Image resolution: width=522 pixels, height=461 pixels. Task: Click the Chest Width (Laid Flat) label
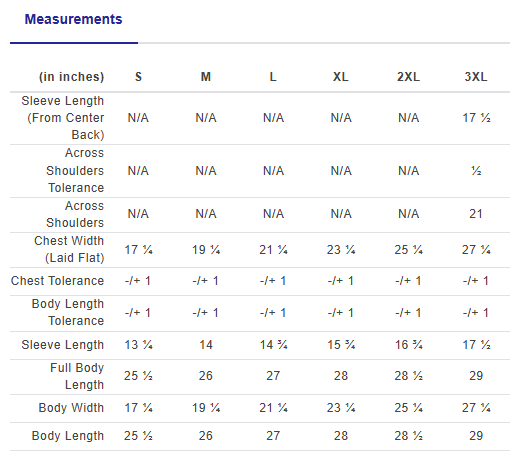pyautogui.click(x=69, y=249)
